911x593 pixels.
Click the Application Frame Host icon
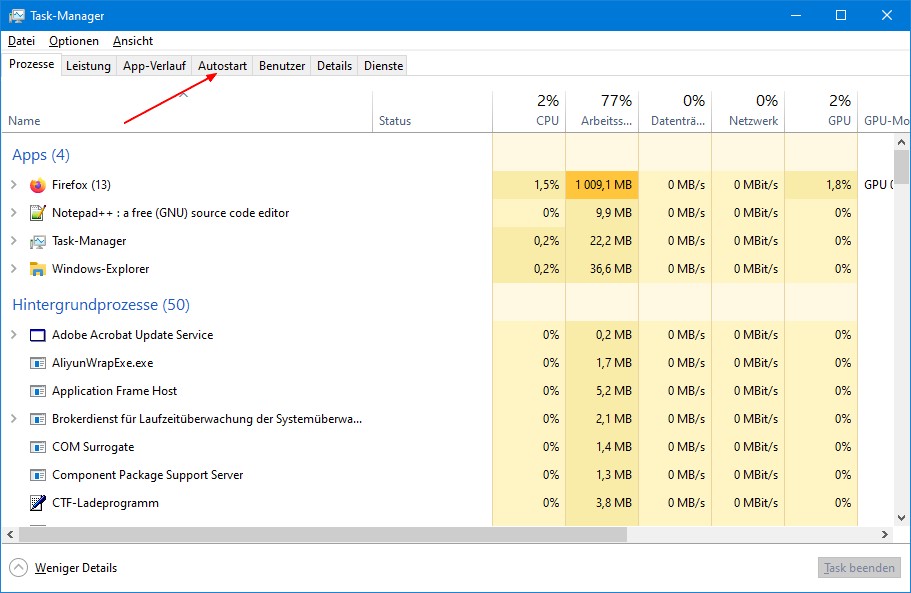point(38,391)
